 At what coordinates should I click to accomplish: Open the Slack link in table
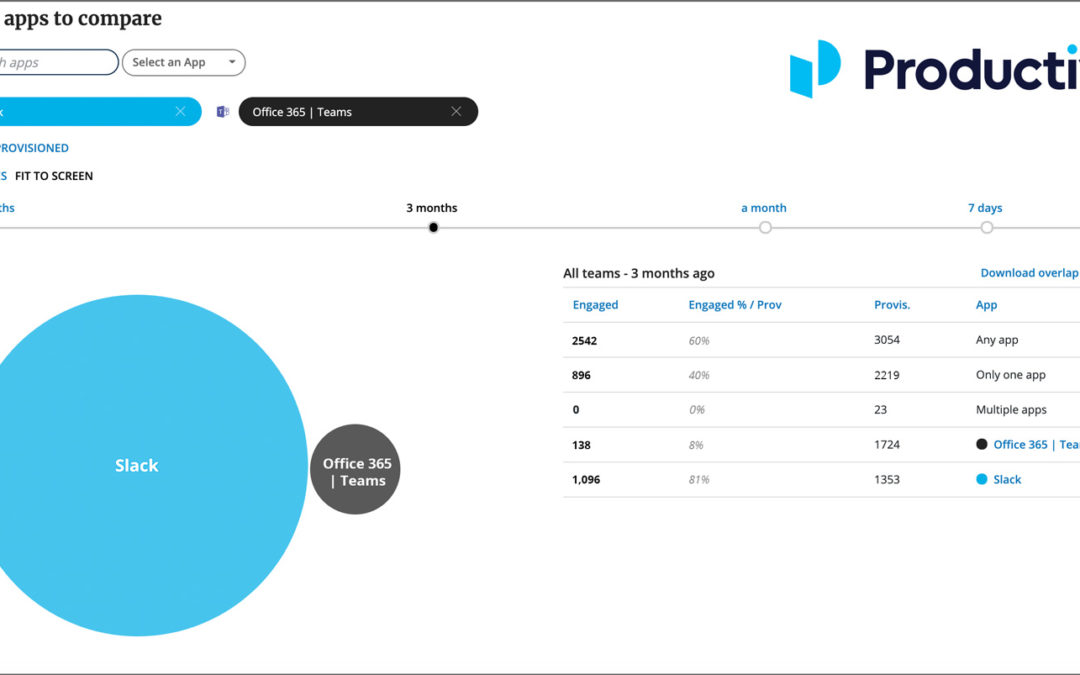pyautogui.click(x=1007, y=479)
